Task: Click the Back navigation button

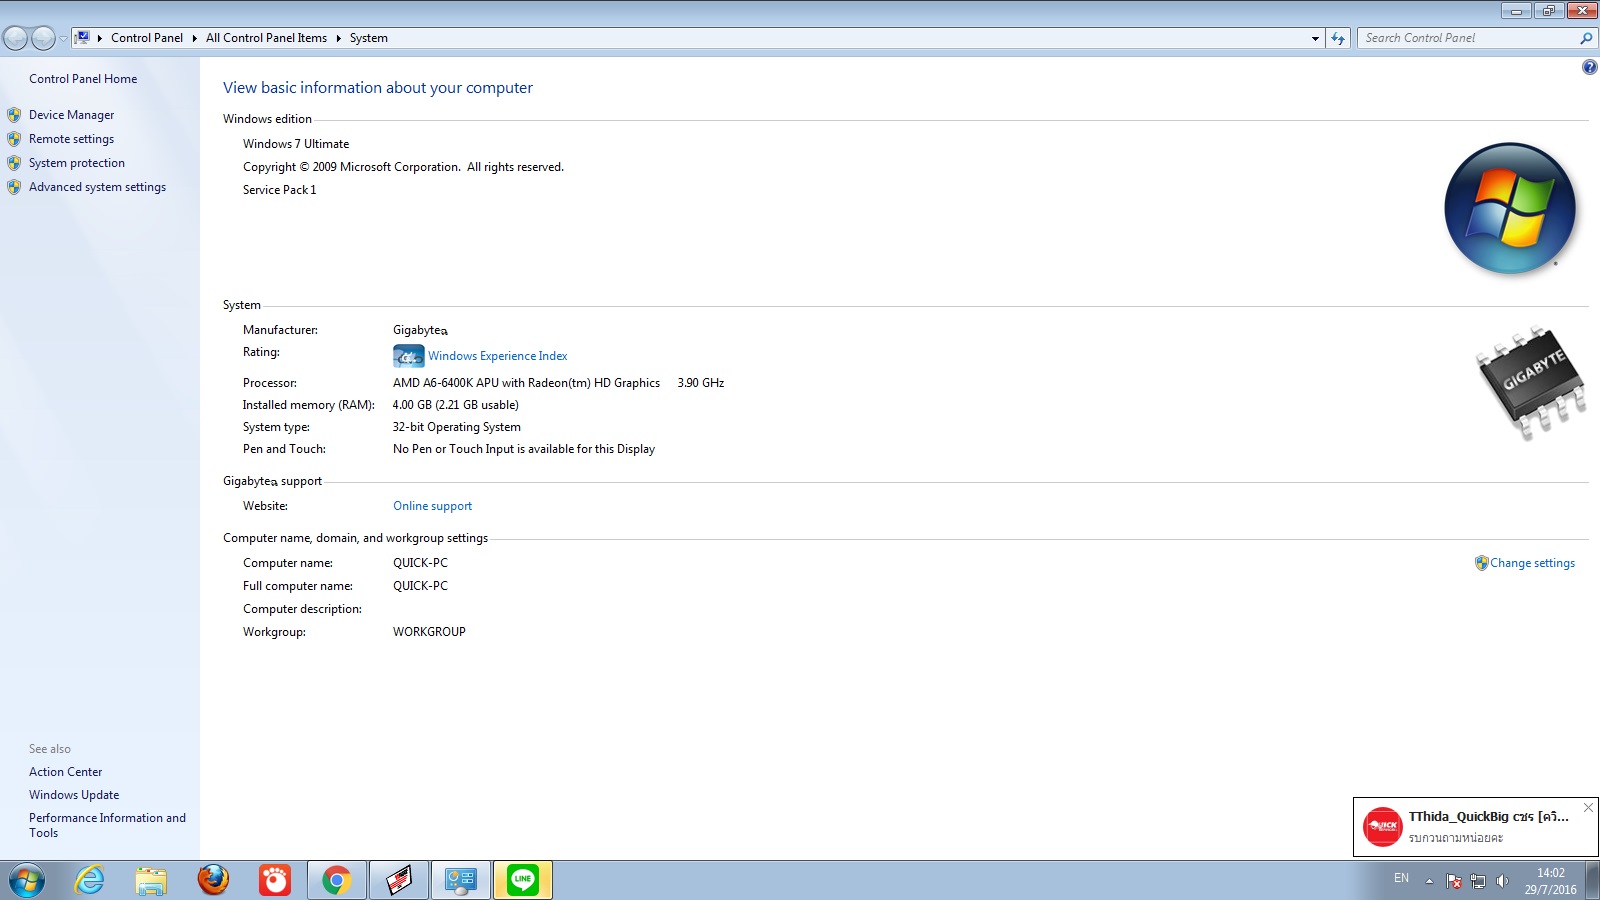Action: [16, 38]
